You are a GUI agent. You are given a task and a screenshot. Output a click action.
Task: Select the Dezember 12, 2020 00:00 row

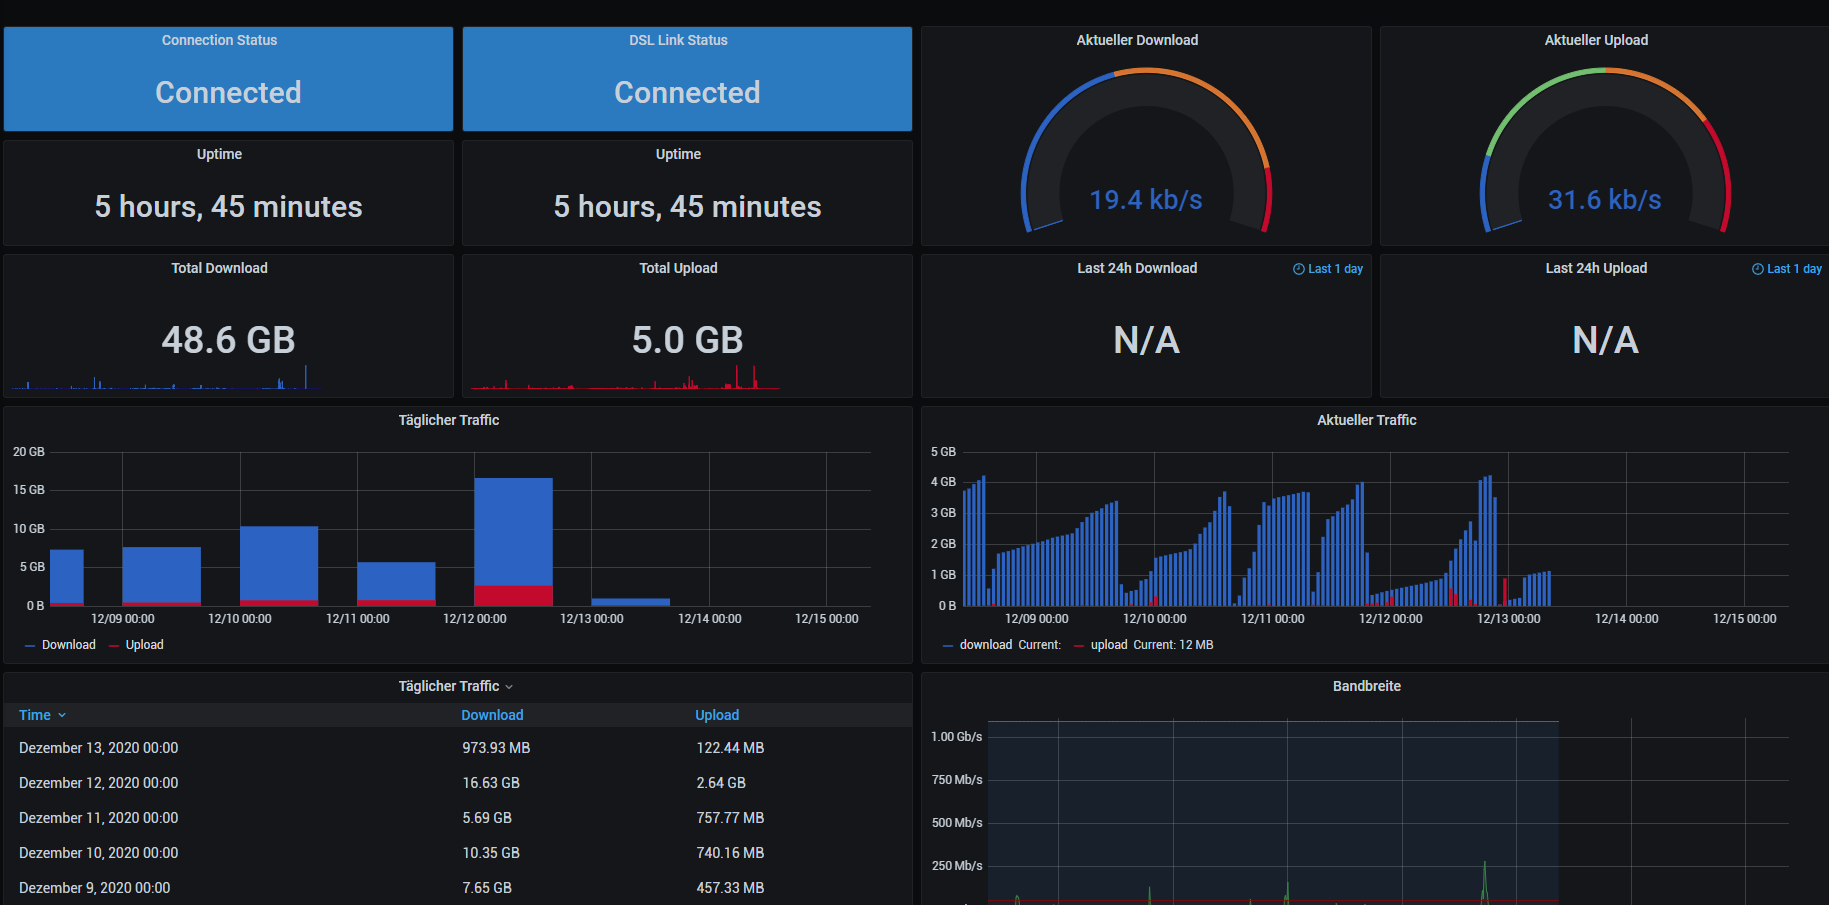pyautogui.click(x=458, y=783)
